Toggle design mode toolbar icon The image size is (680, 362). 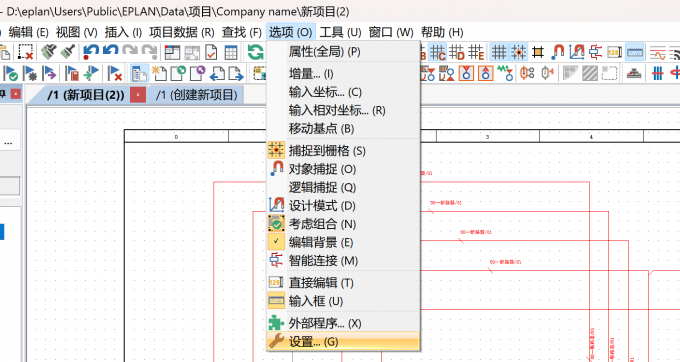coord(576,52)
